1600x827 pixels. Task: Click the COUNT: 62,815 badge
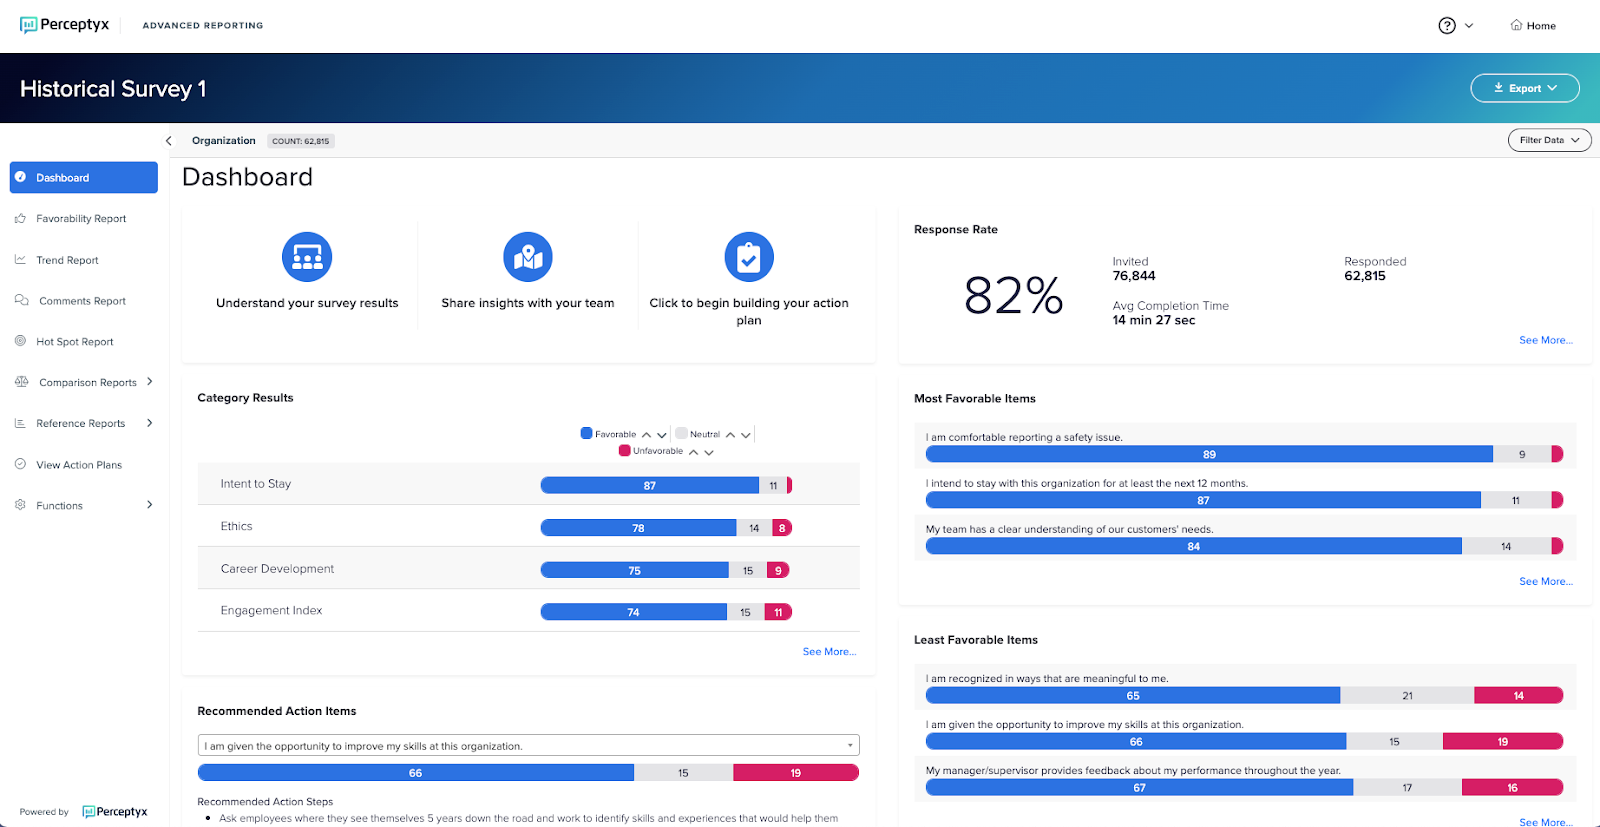click(x=301, y=141)
